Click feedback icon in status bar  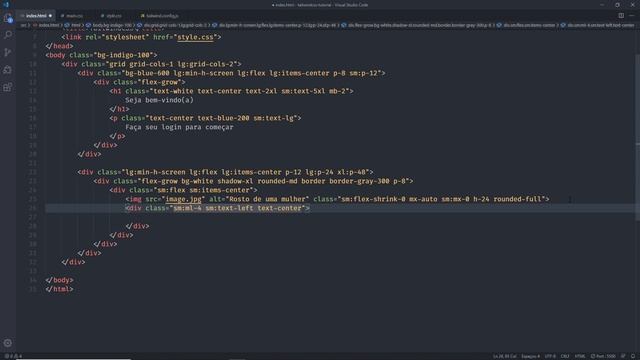pos(623,356)
